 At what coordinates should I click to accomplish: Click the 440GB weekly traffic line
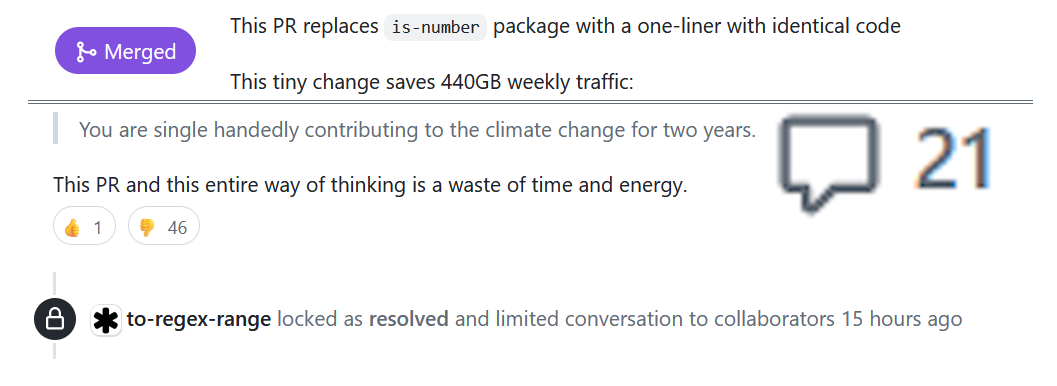click(432, 82)
